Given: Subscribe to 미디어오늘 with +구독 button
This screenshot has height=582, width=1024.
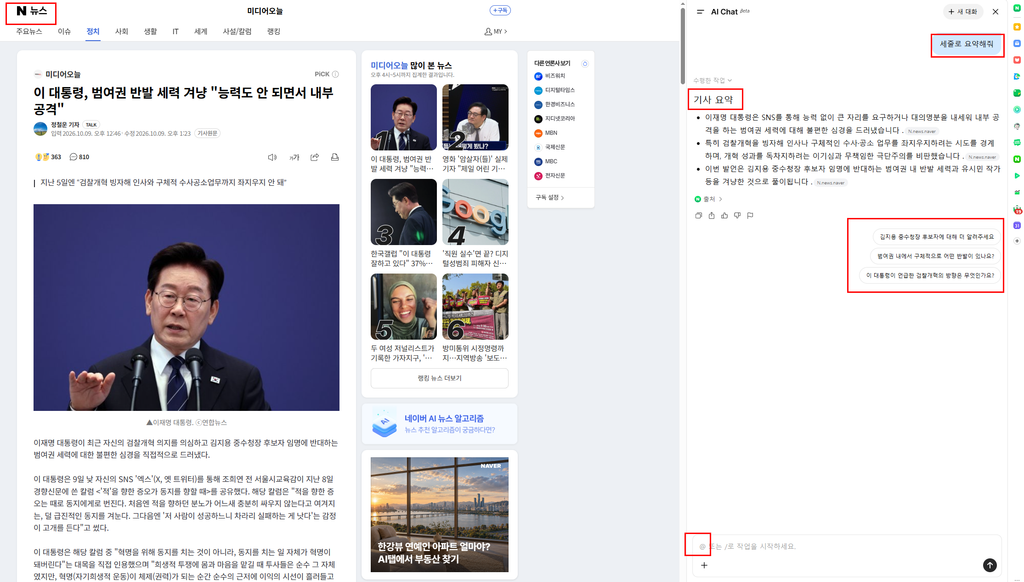Looking at the screenshot, I should coord(500,10).
